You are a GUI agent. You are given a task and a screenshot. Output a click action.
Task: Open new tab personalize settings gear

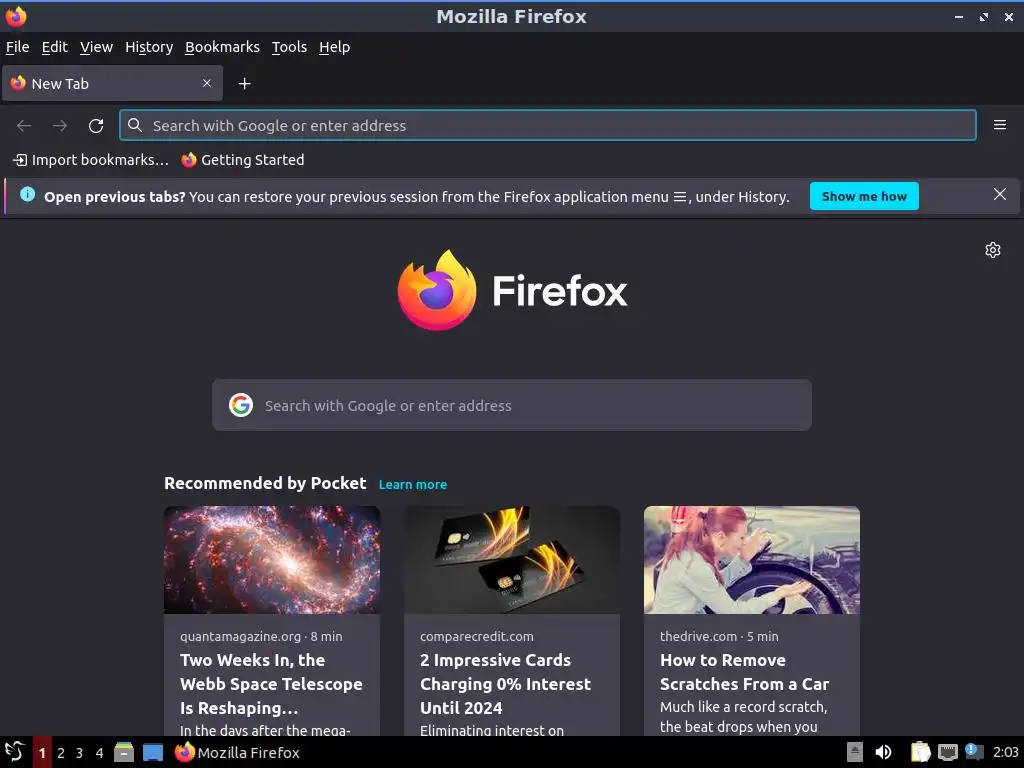pos(993,250)
